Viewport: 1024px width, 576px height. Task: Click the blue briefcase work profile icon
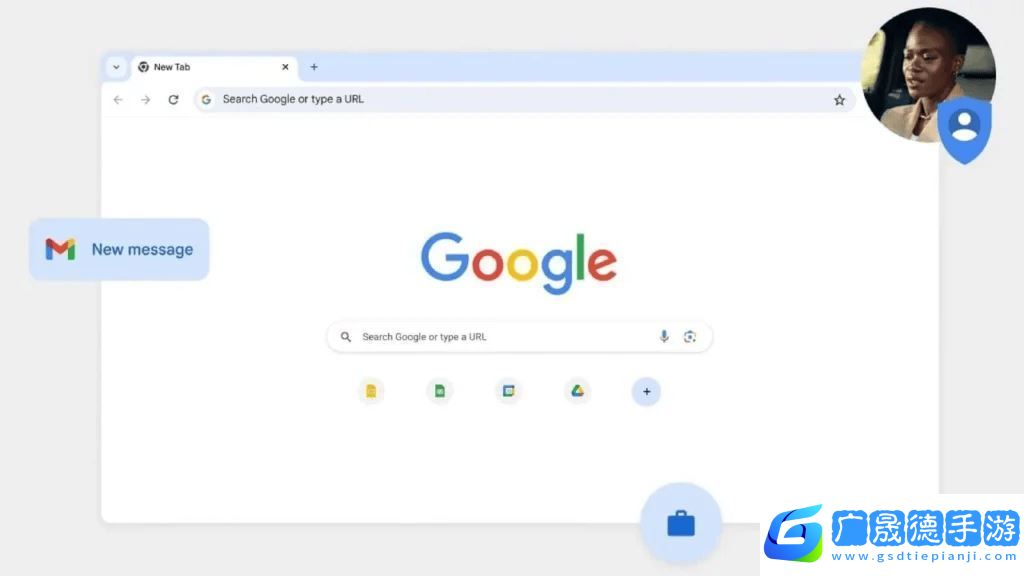pos(680,523)
